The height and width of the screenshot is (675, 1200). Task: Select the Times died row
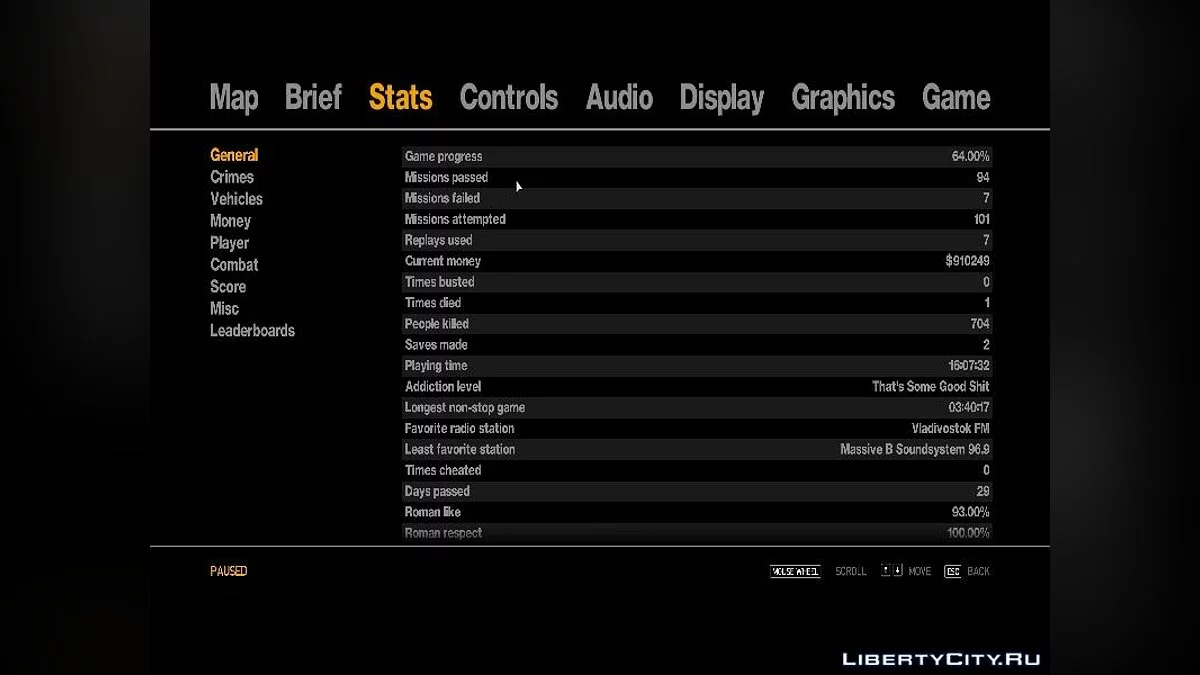coord(697,303)
